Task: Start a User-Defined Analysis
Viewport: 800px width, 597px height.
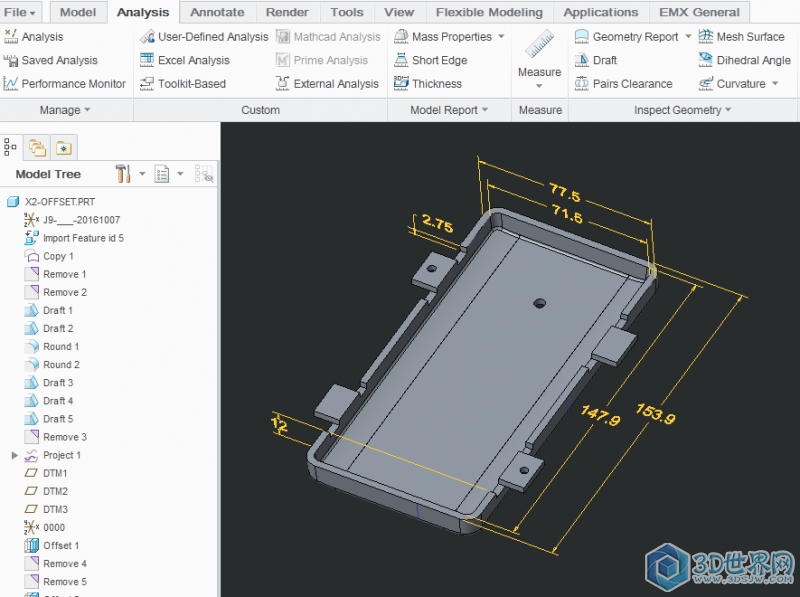Action: [204, 37]
